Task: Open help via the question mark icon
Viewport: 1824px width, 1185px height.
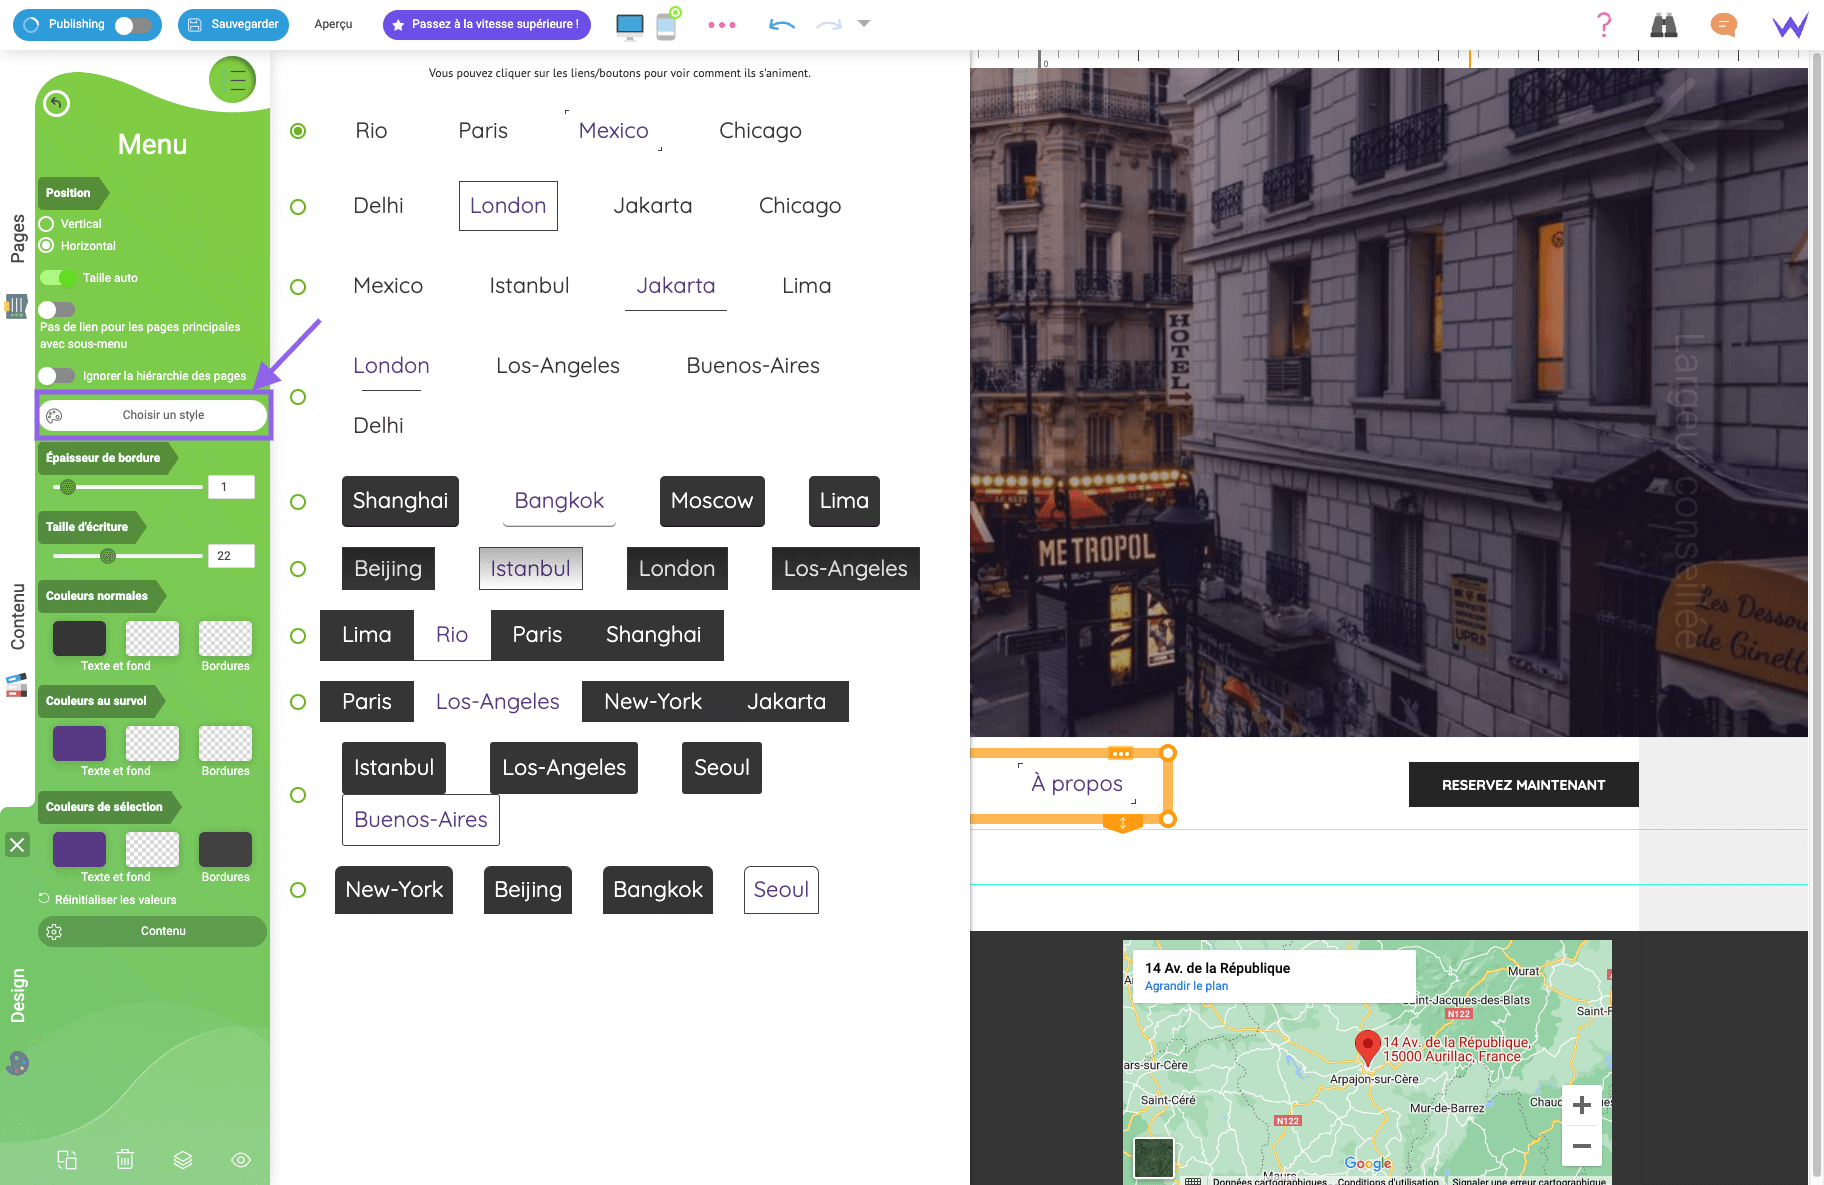Action: click(x=1603, y=25)
